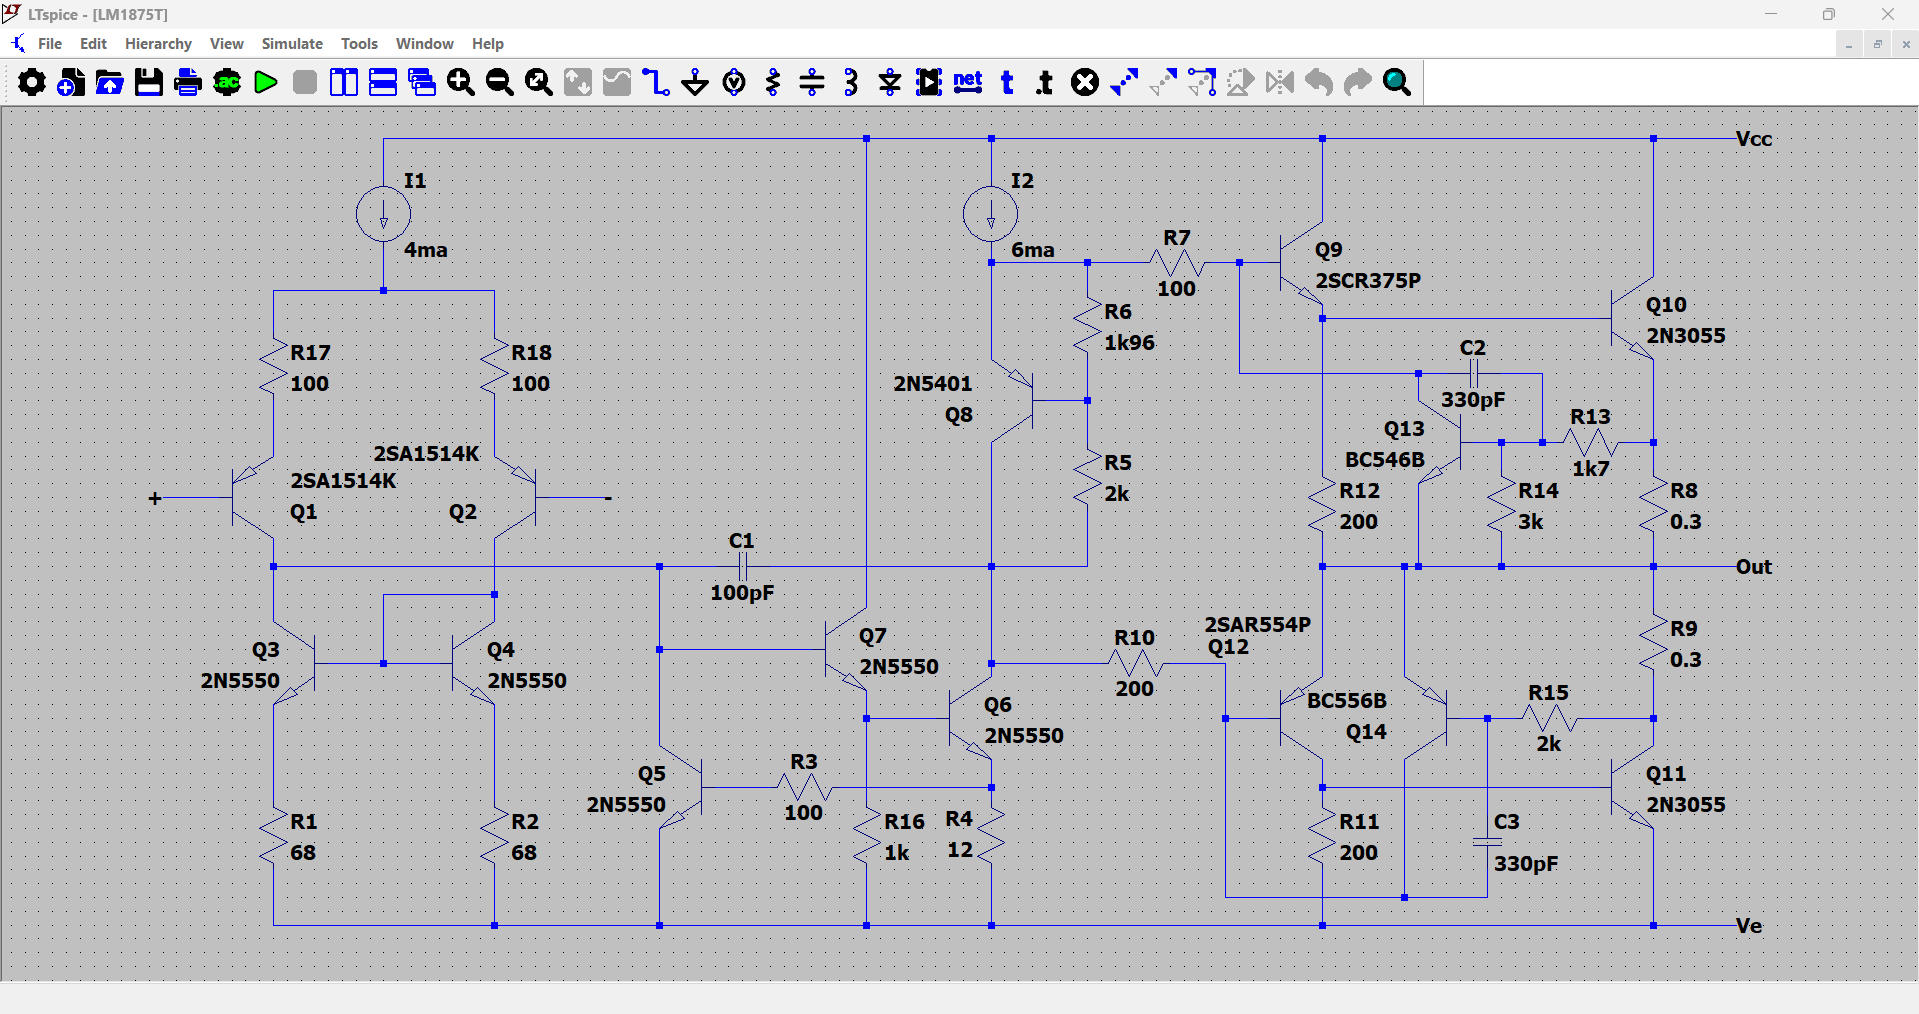Click the Cascade windows icon

[422, 82]
